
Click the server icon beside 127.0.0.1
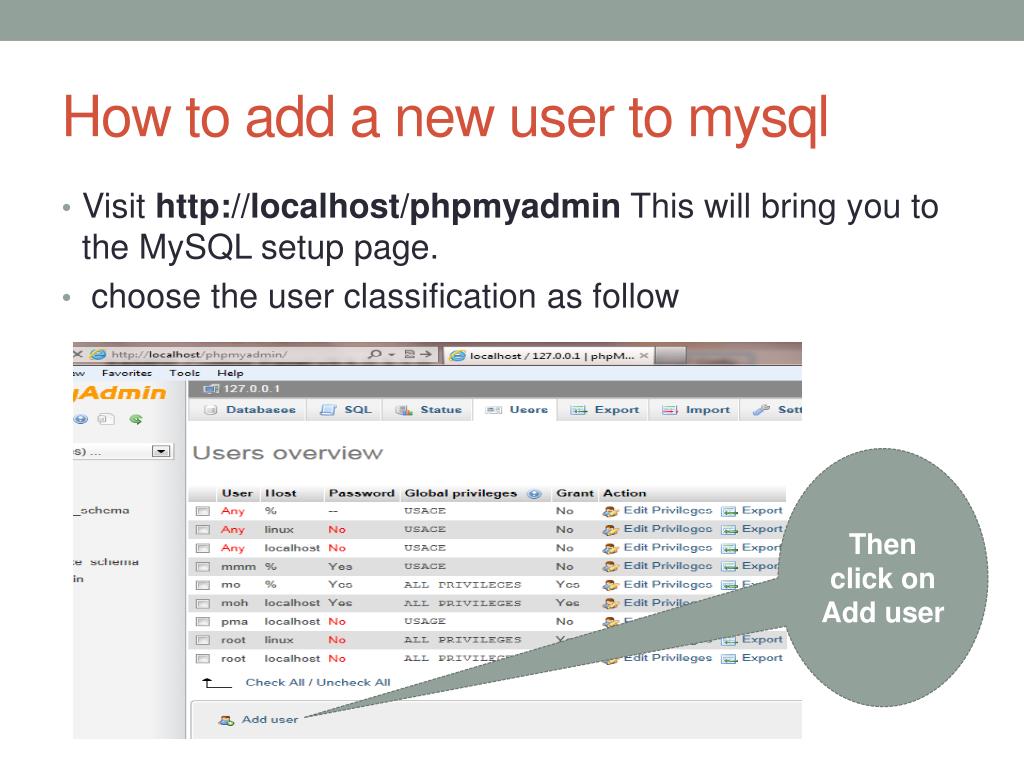coord(210,389)
